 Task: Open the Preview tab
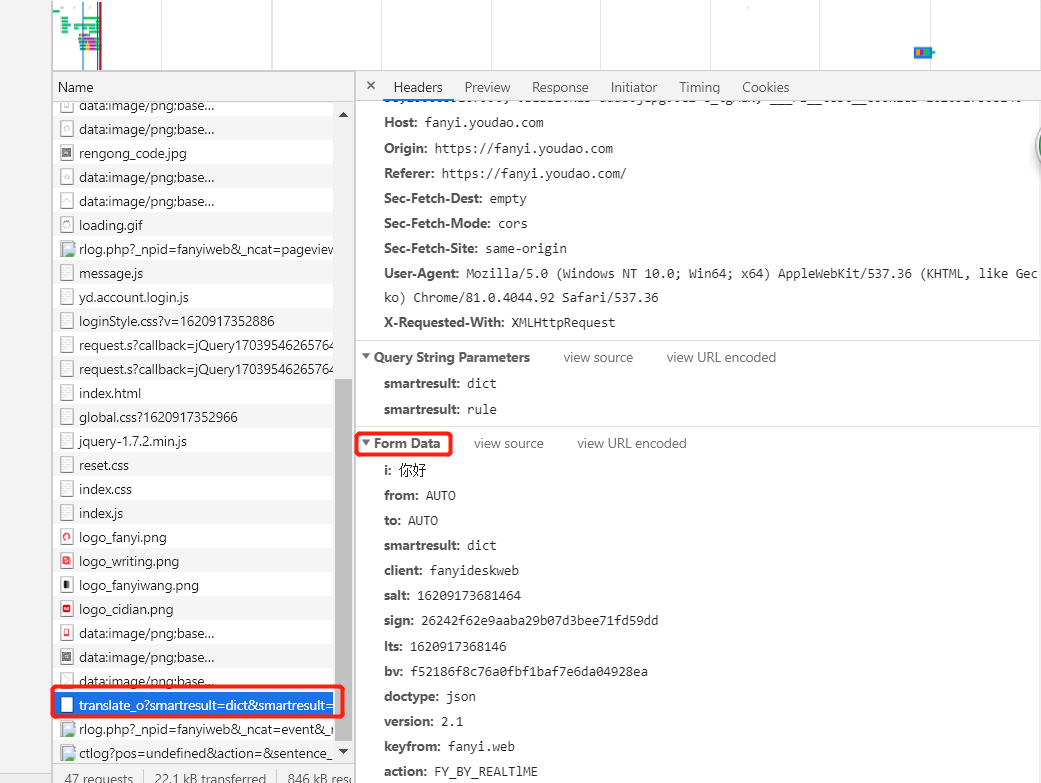point(487,87)
